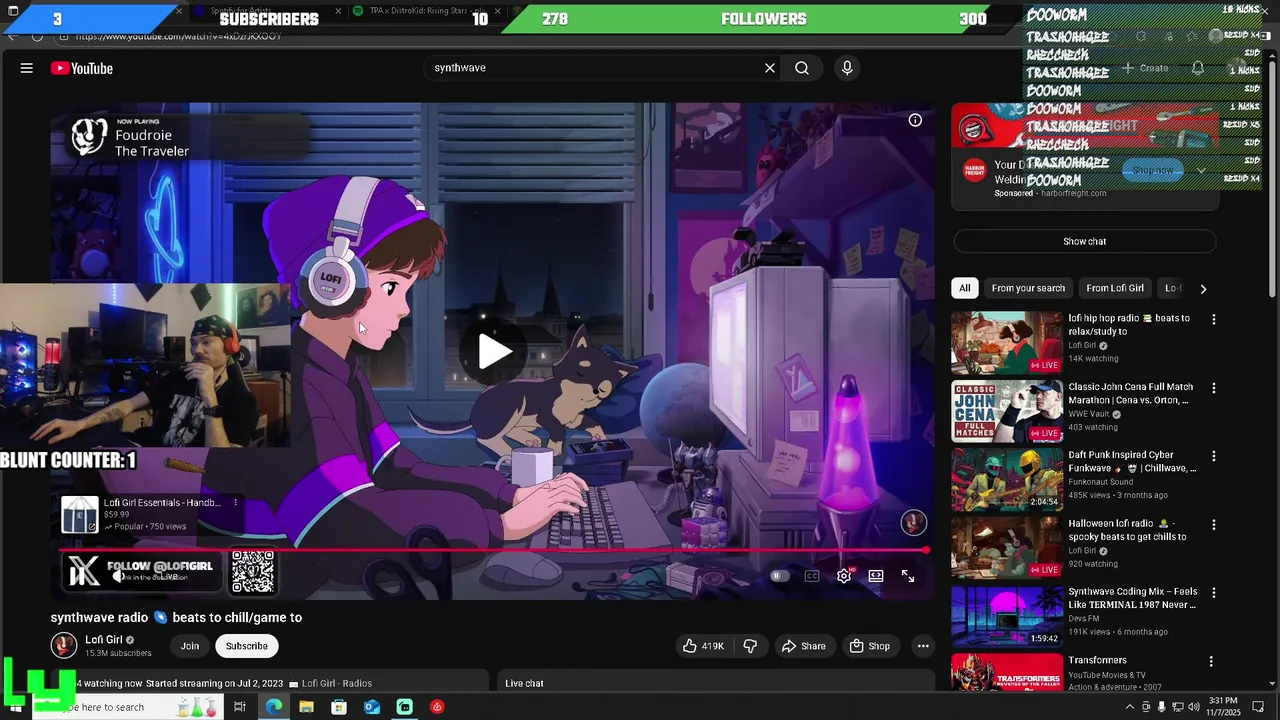The image size is (1280, 720).
Task: Open more actions menu beside Shop
Action: coord(922,646)
